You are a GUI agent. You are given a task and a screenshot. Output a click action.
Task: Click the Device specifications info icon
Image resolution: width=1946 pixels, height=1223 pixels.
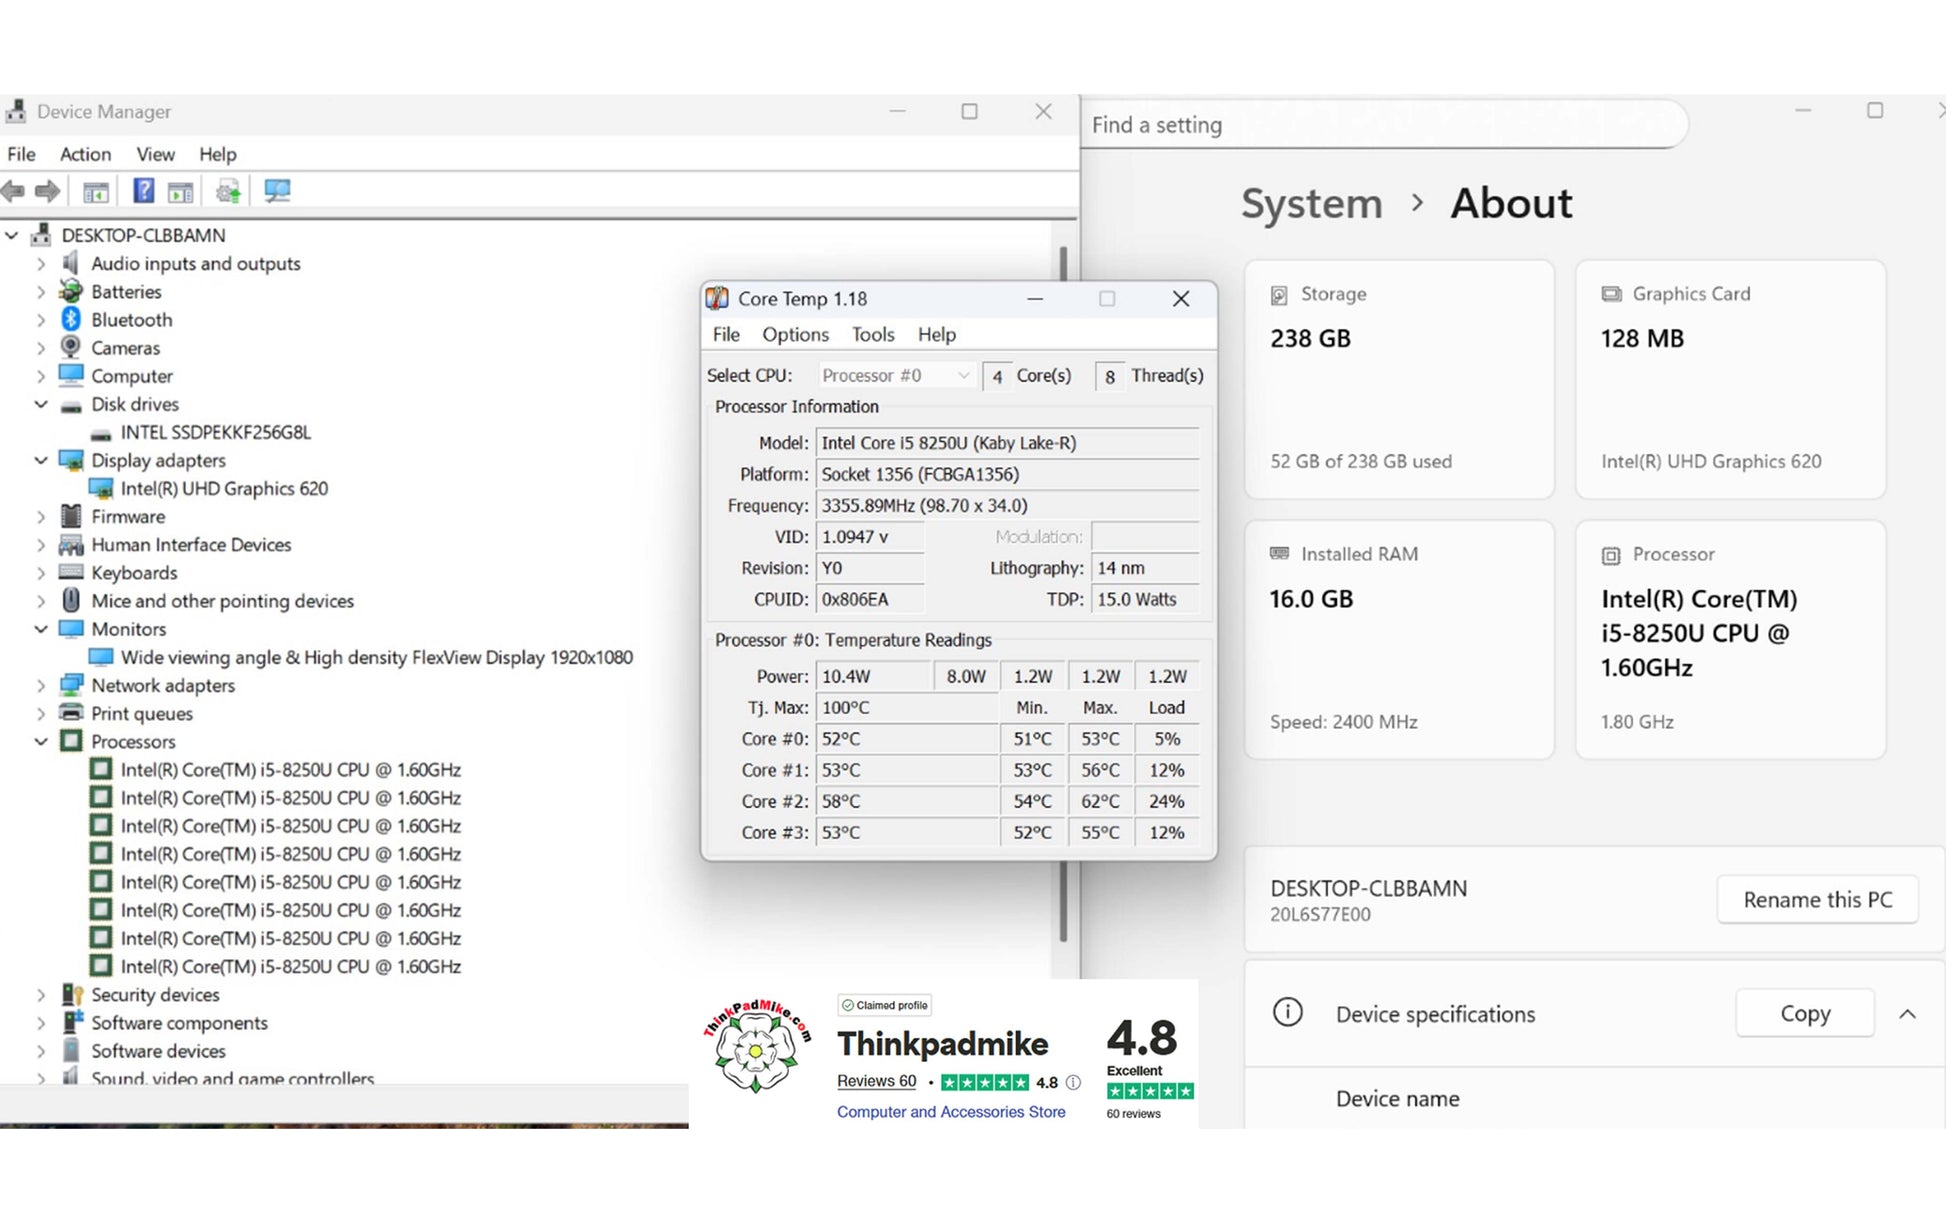pos(1287,1013)
